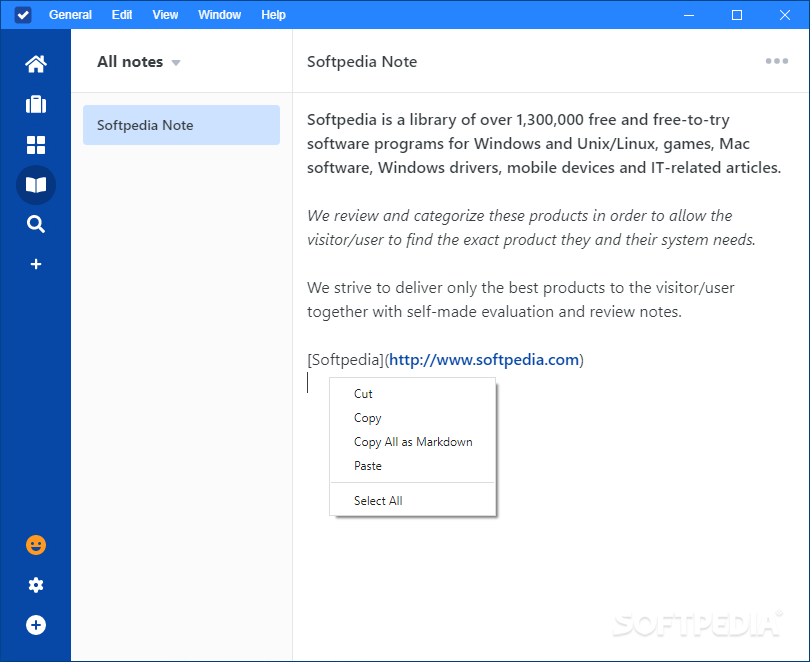Open the grid dashboard icon
Image resolution: width=810 pixels, height=662 pixels.
[x=36, y=145]
